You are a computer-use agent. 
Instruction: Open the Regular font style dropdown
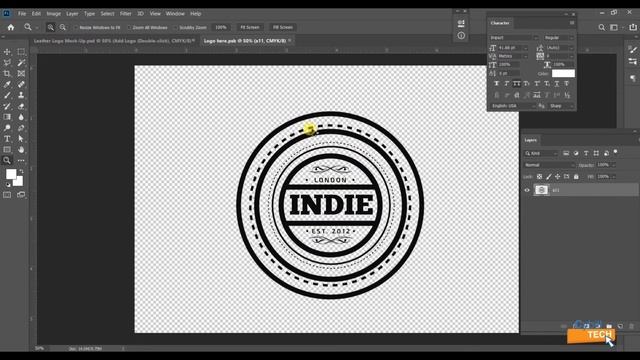click(x=559, y=38)
